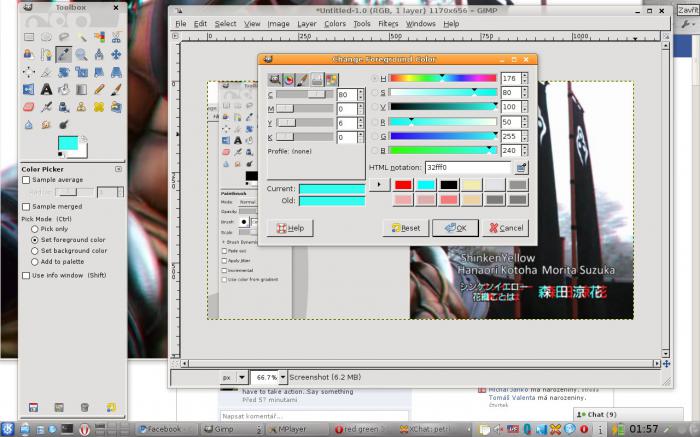
Task: Switch to the GIMP color selector tab
Action: 274,80
